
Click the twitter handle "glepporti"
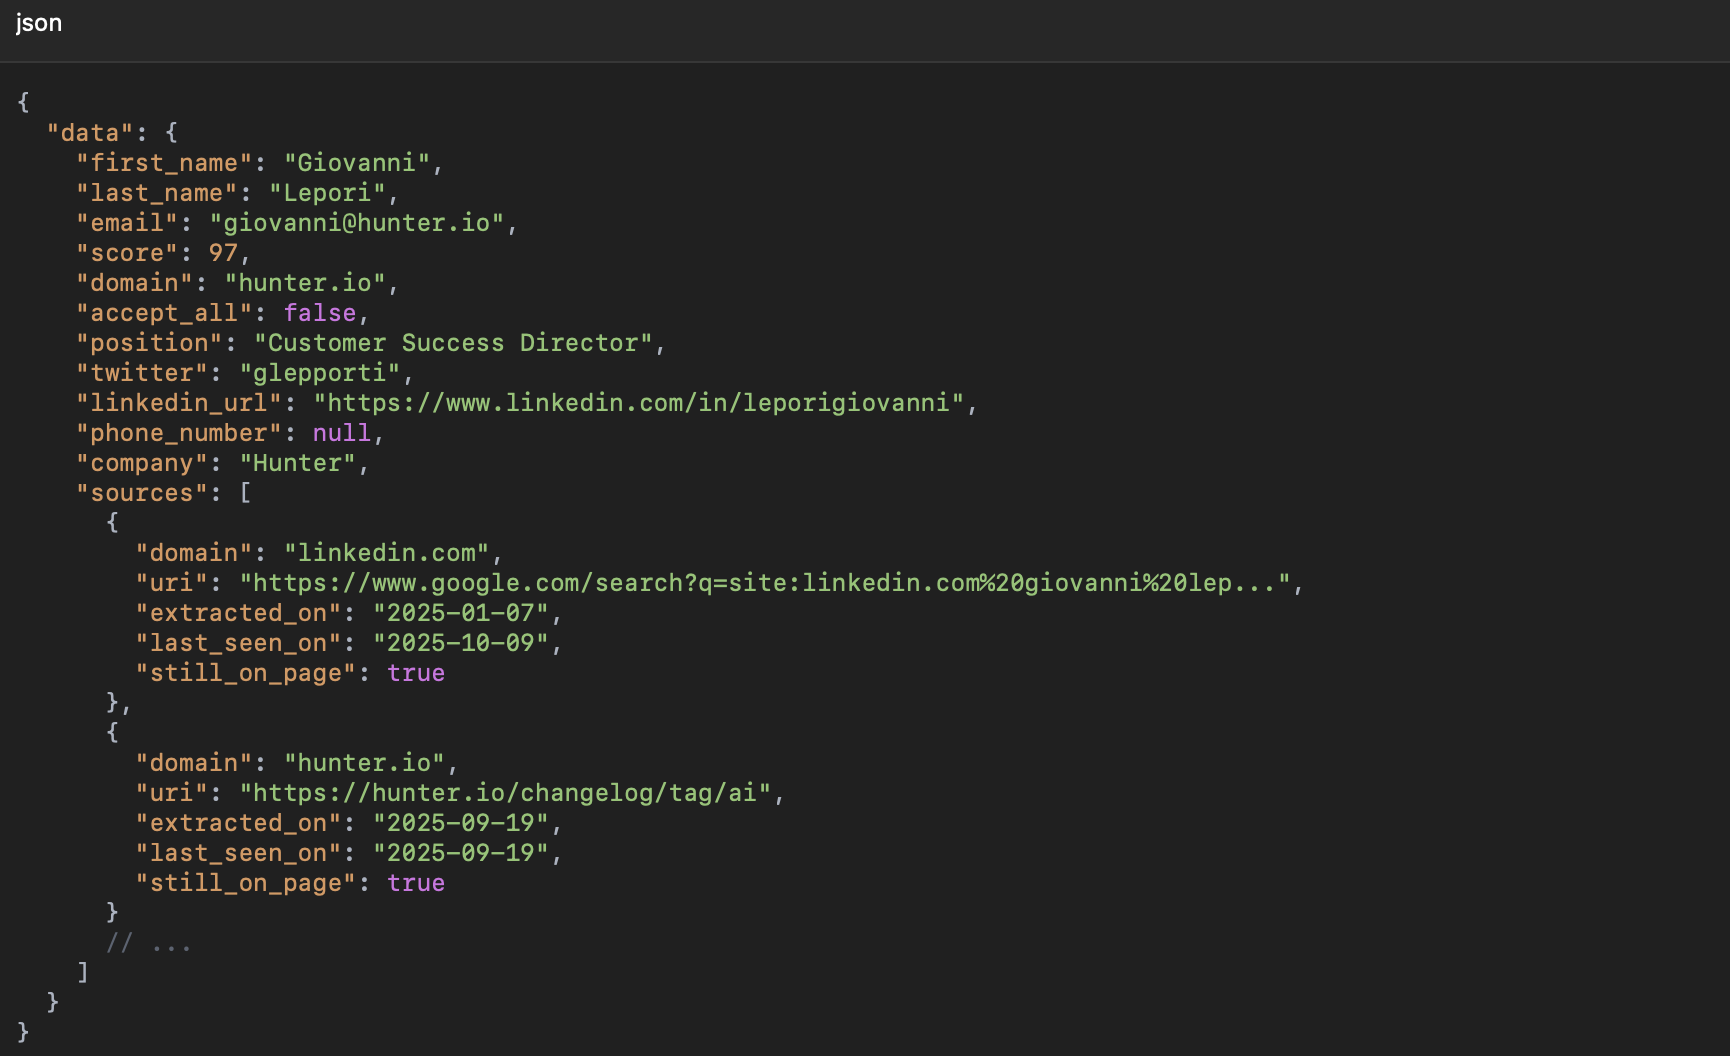[x=319, y=373]
